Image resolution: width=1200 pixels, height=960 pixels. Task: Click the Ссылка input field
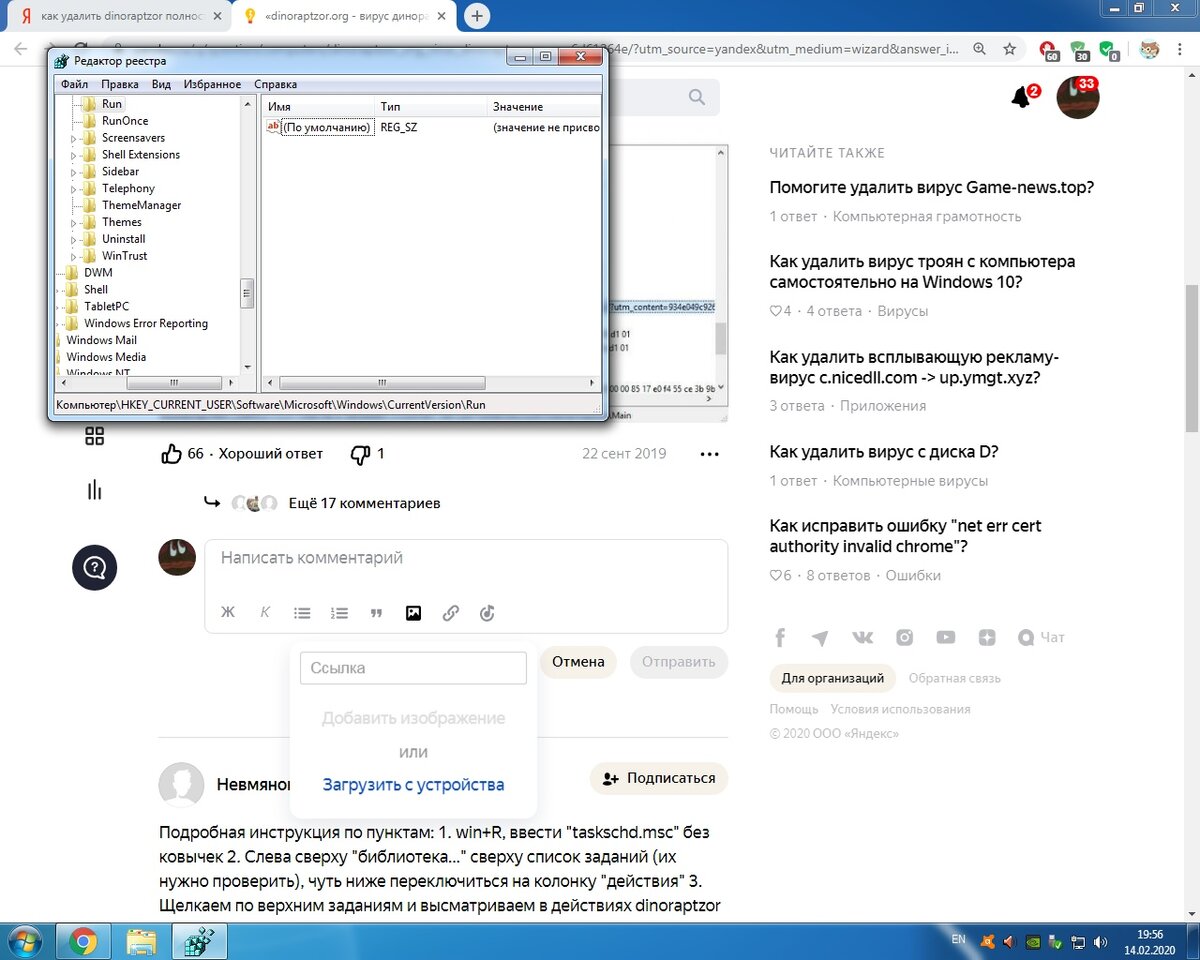click(413, 668)
